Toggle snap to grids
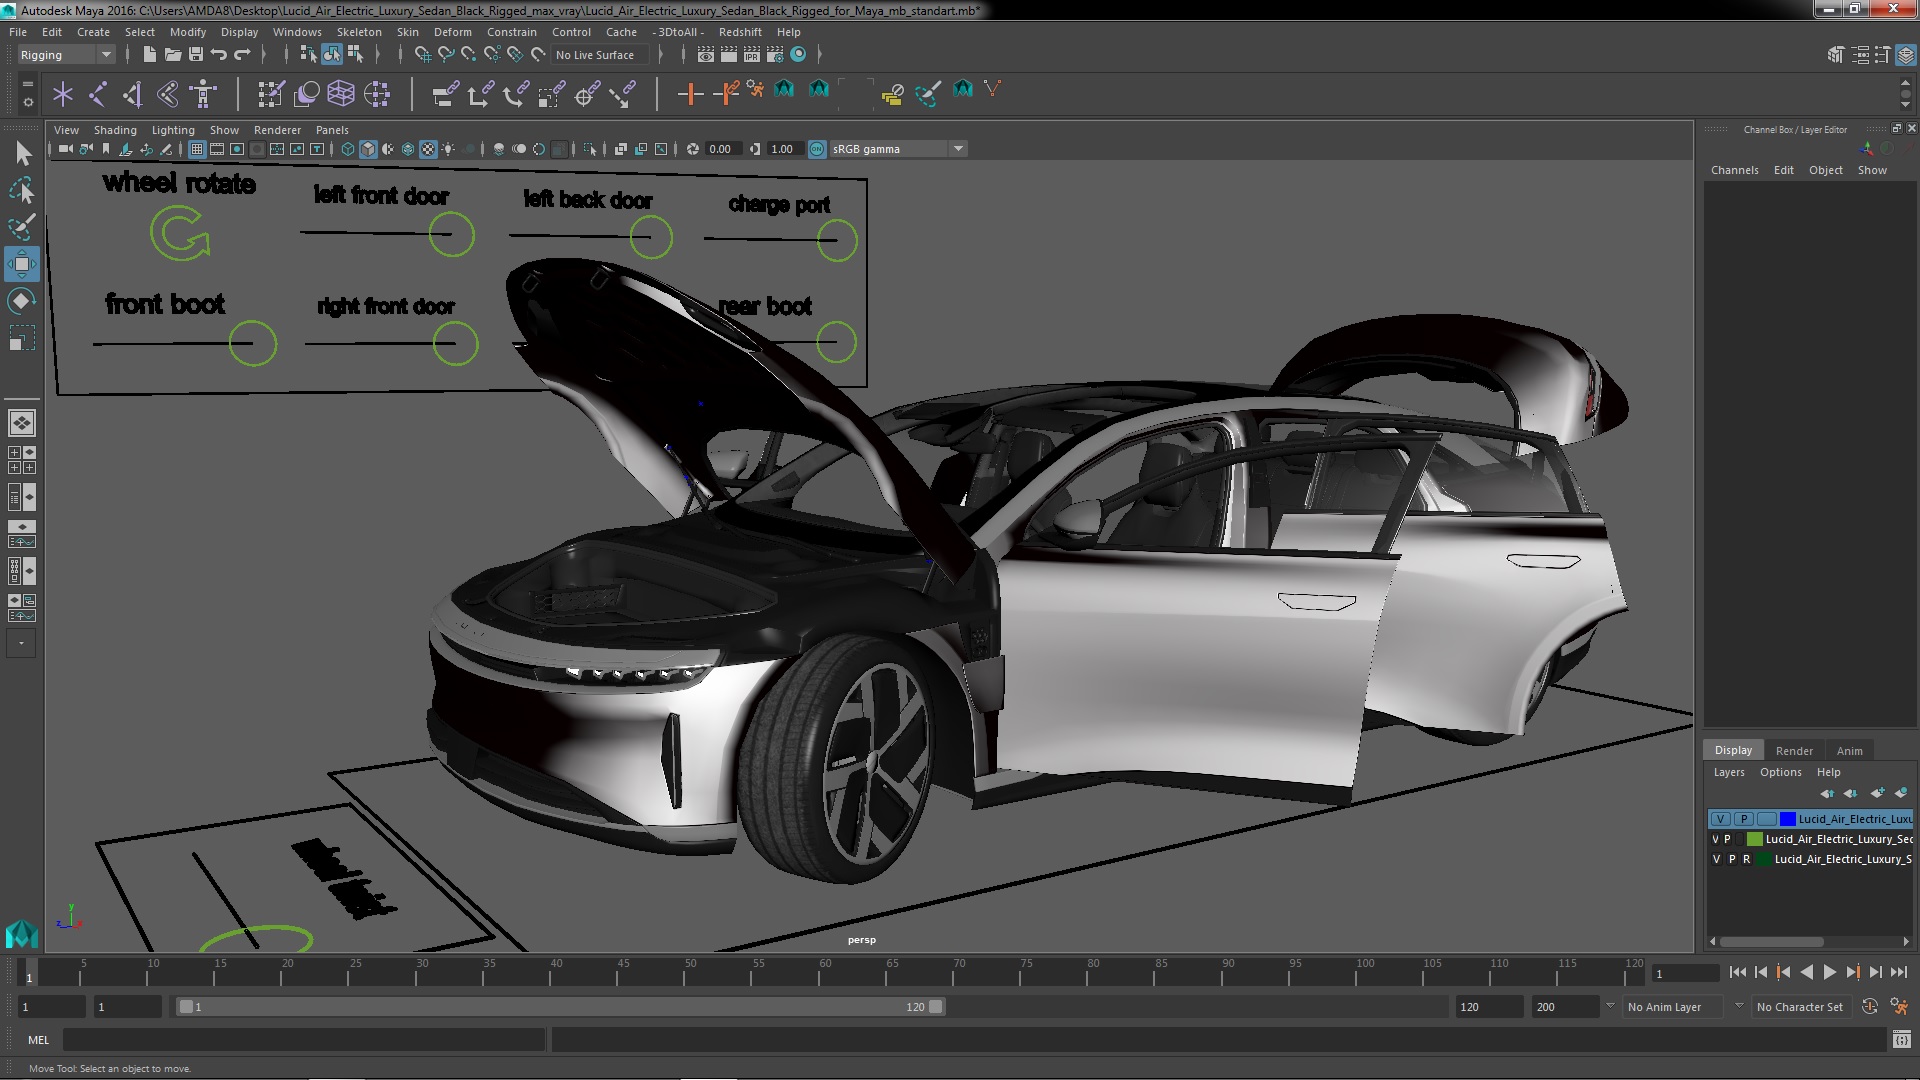1920x1080 pixels. (423, 55)
